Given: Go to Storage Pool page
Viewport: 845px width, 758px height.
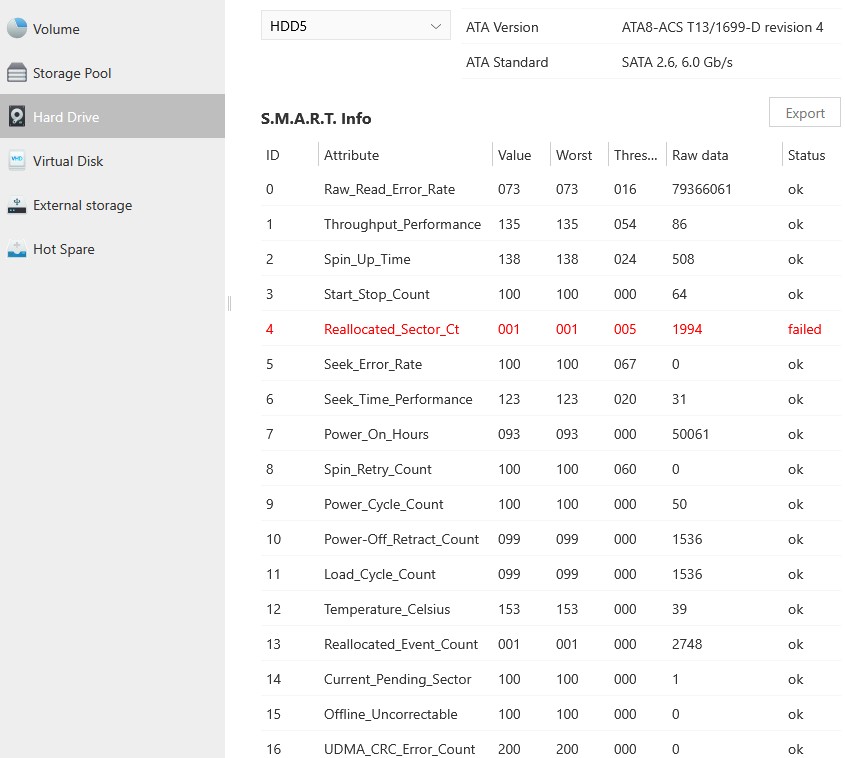Looking at the screenshot, I should click(x=112, y=73).
